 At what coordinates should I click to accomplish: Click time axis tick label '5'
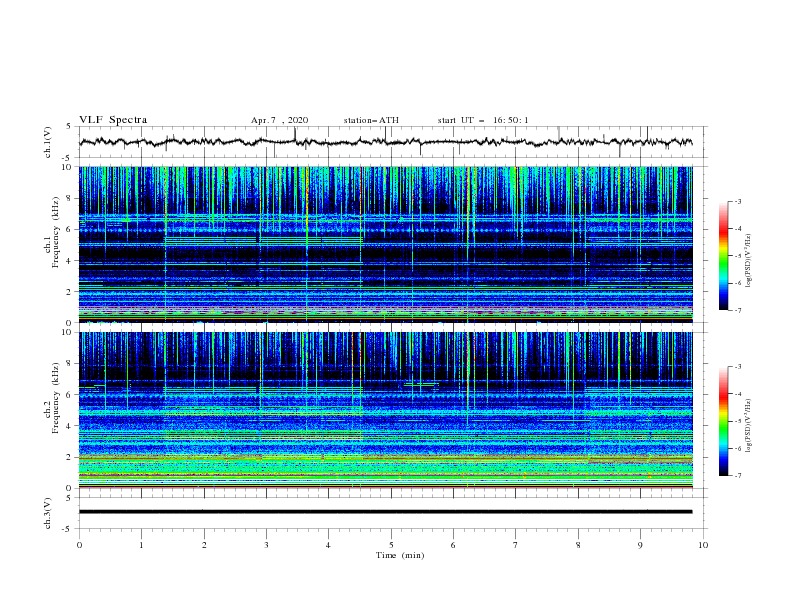point(391,545)
